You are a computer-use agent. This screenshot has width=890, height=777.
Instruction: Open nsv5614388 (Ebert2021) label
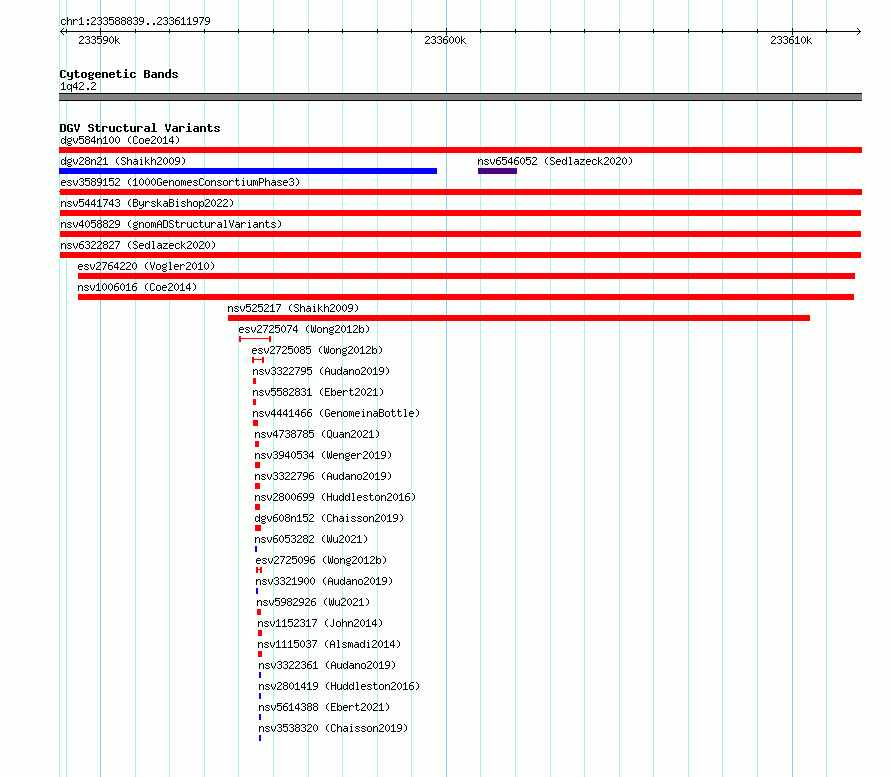[x=324, y=707]
